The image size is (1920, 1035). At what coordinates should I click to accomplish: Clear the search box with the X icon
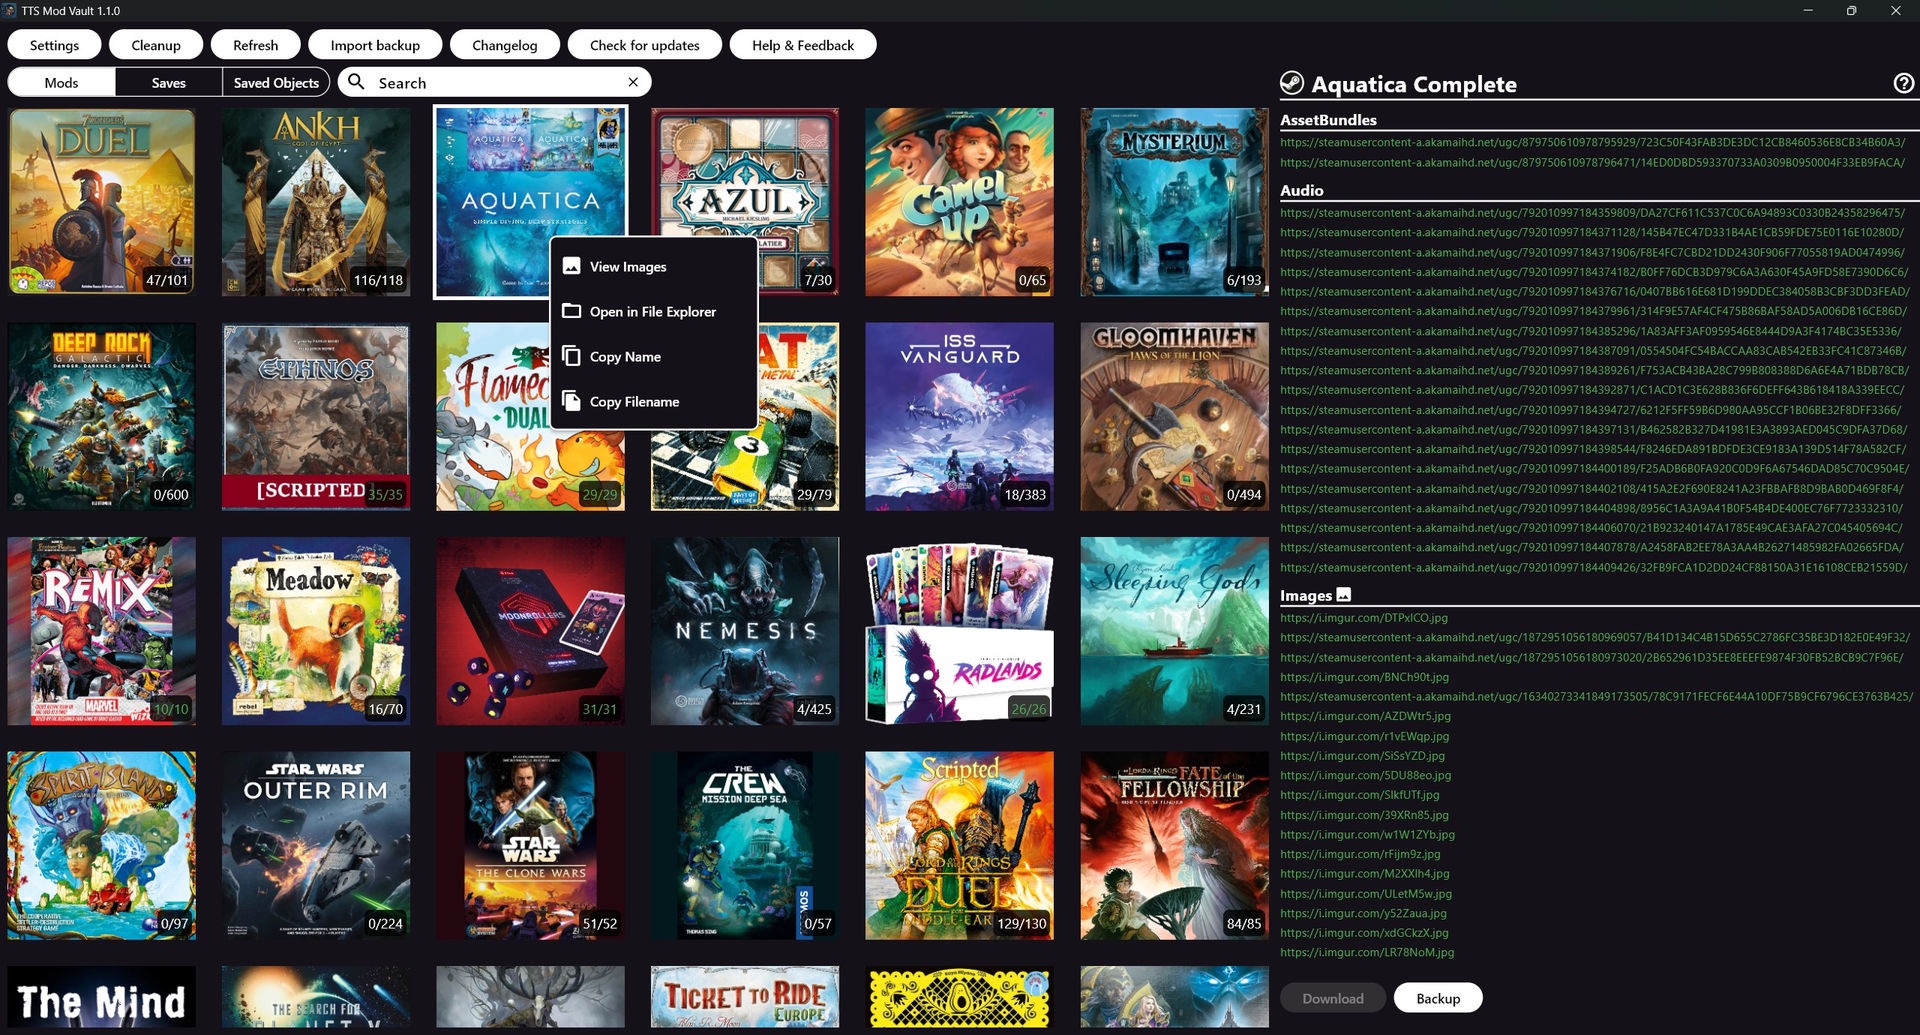[633, 82]
